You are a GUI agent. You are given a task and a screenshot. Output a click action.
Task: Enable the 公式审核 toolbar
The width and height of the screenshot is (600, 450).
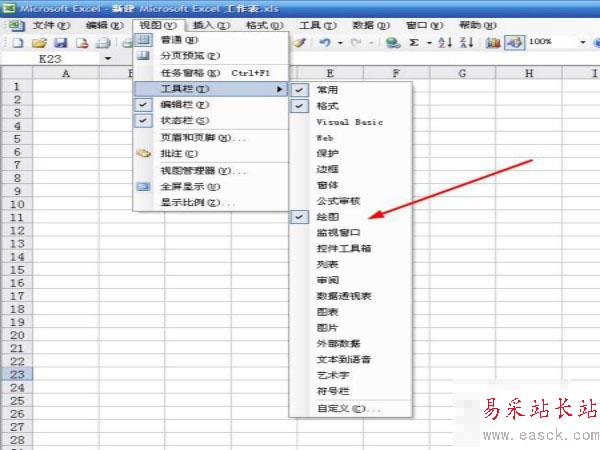pos(351,201)
